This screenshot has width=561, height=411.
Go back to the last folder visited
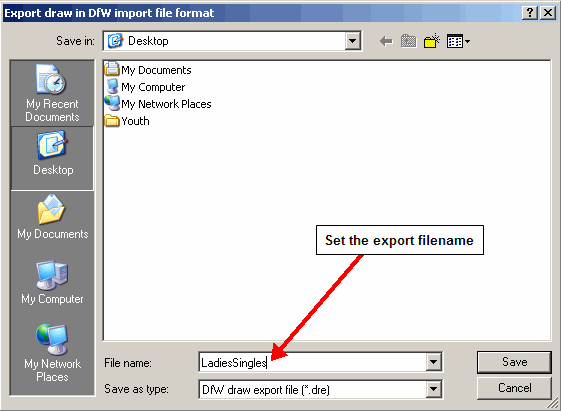386,41
